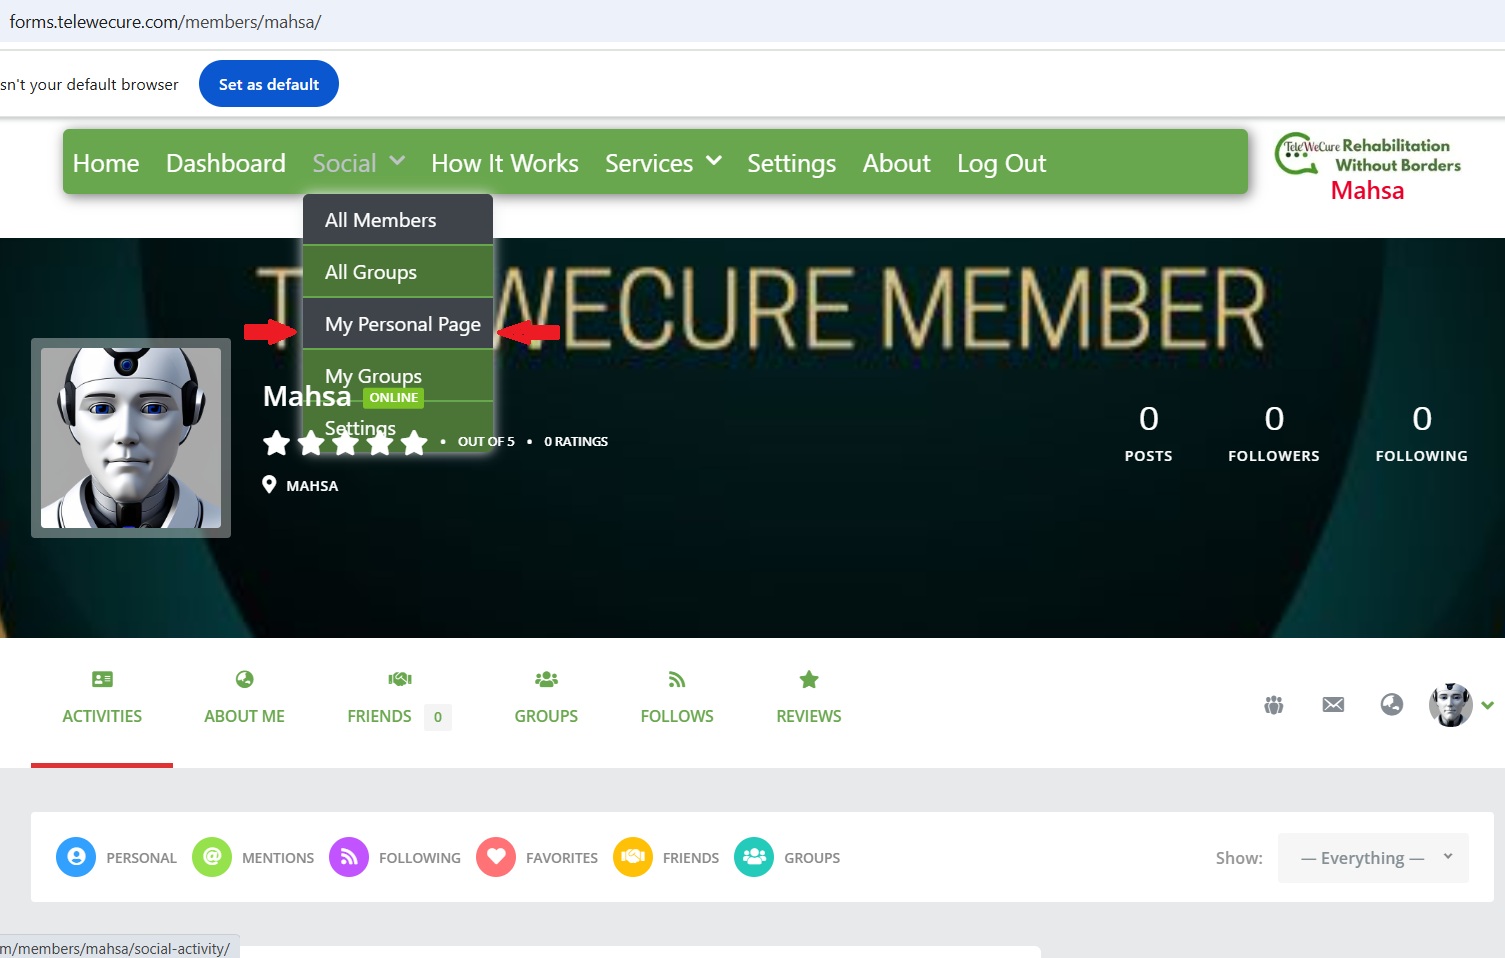Viewport: 1505px width, 958px height.
Task: Click the red Mahsa name under logo
Action: pyautogui.click(x=1367, y=190)
